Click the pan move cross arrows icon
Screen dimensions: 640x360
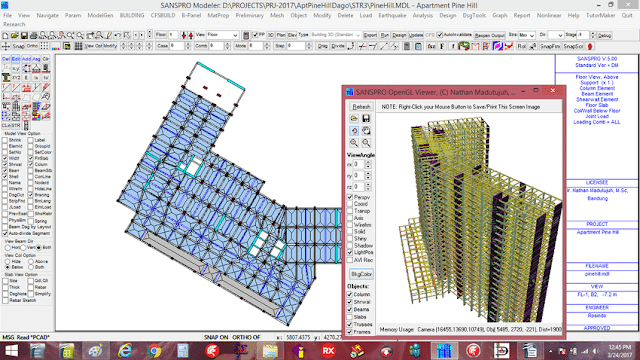coord(6,46)
